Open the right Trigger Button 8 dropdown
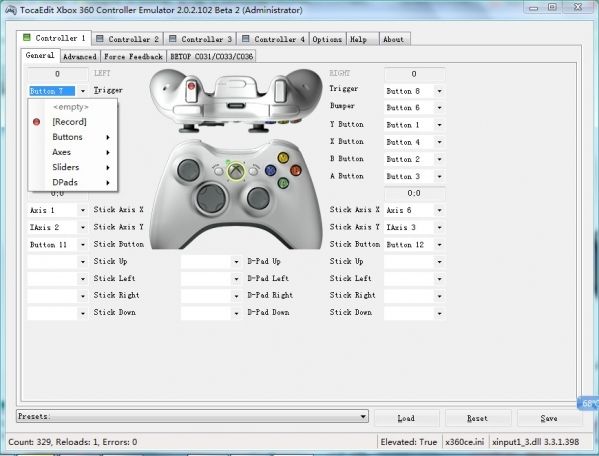599x456 pixels. point(439,91)
